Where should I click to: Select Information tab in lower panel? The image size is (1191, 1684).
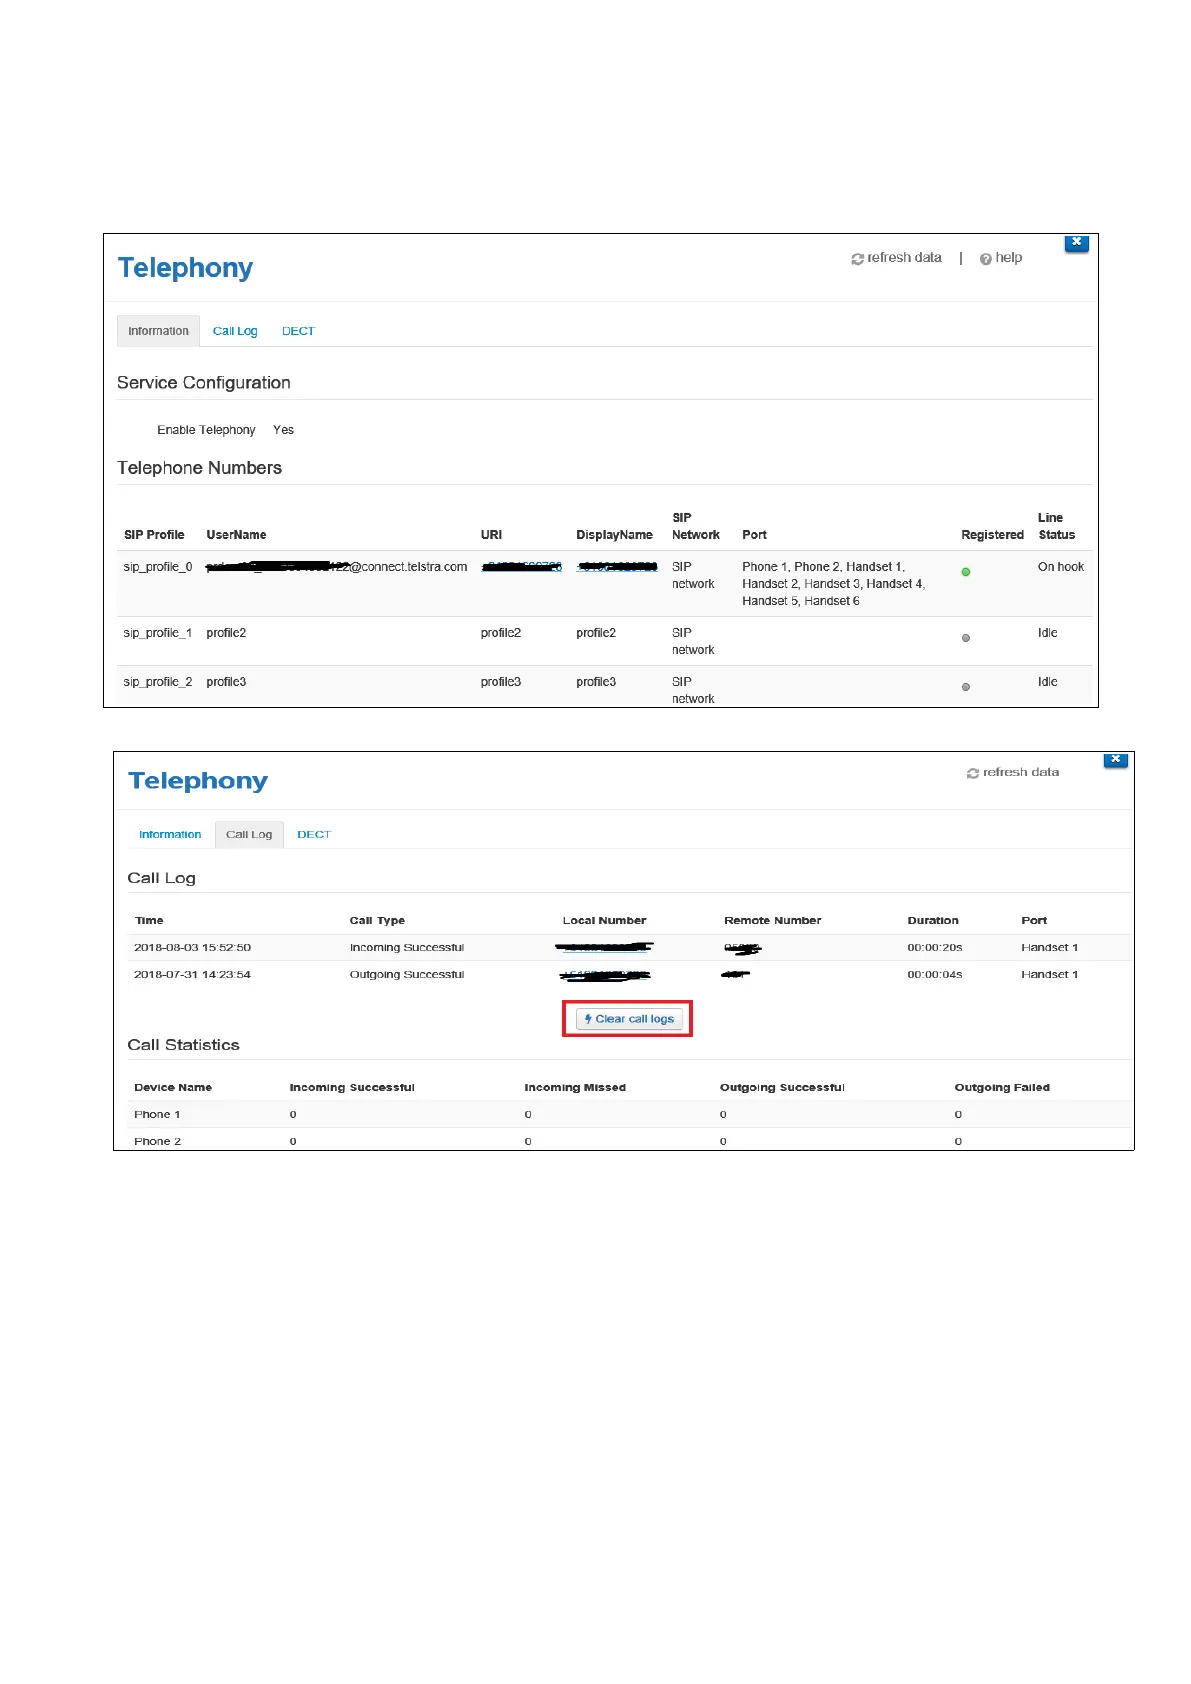click(170, 834)
